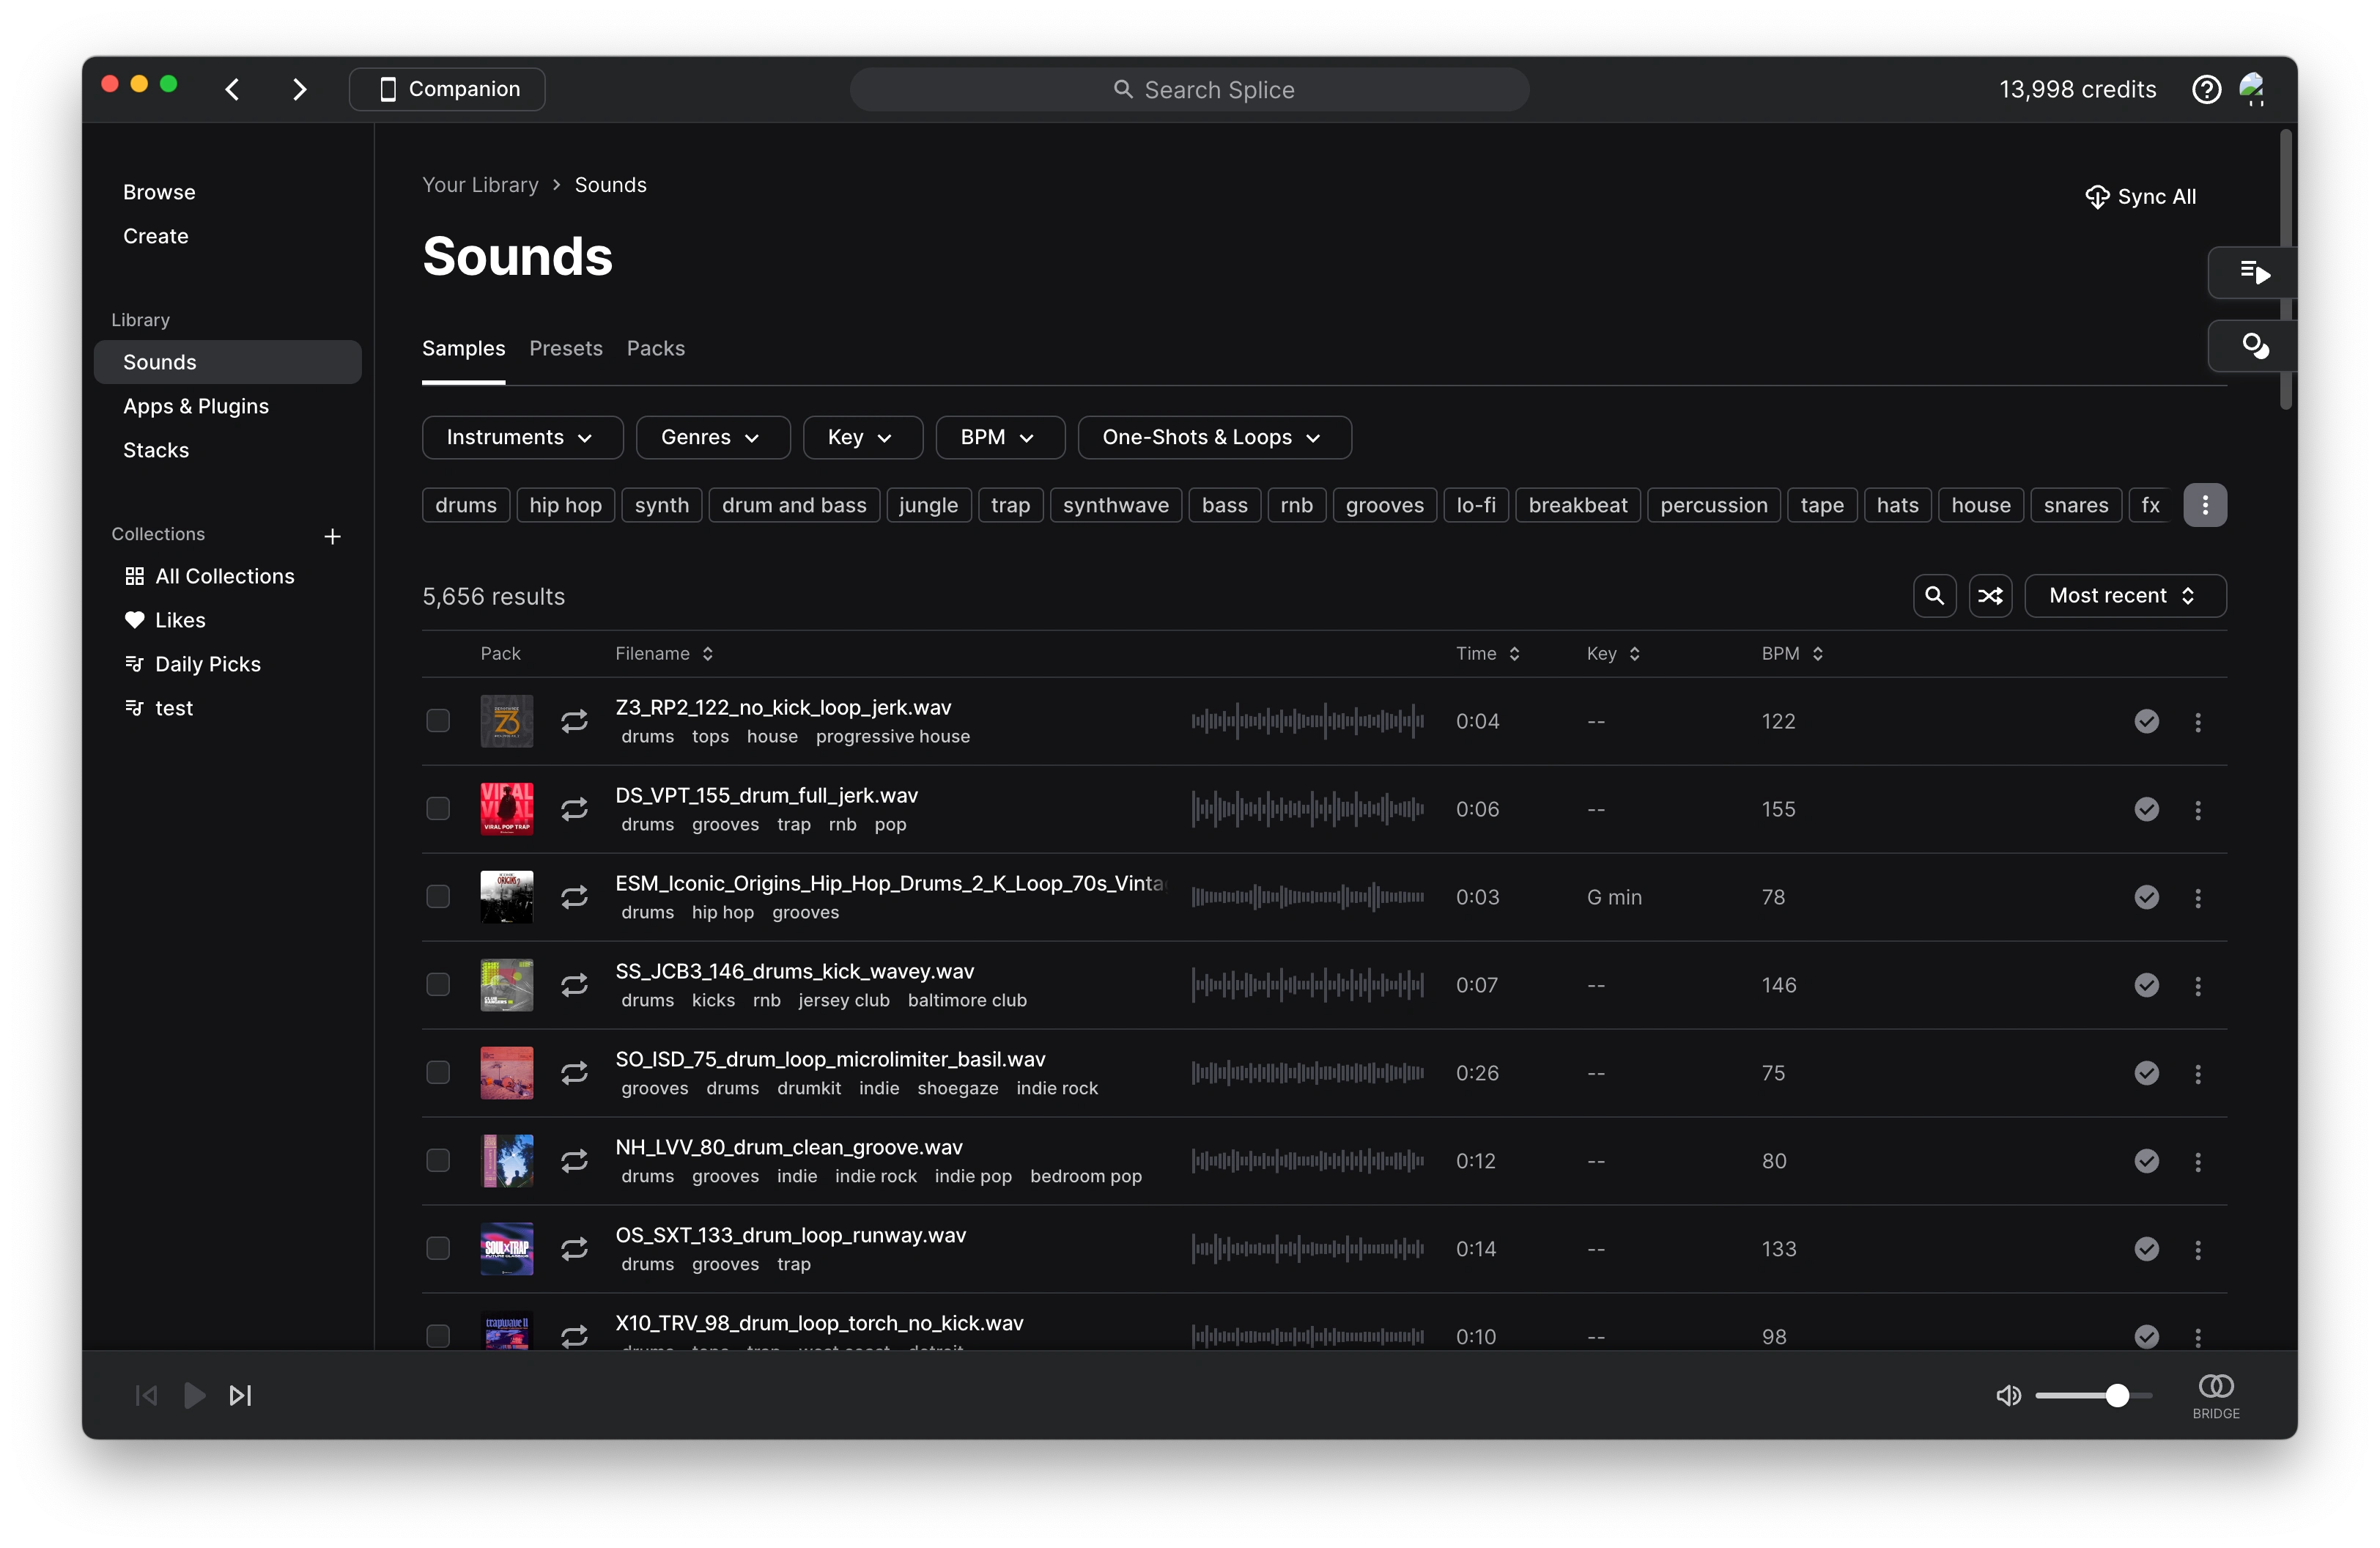This screenshot has height=1548, width=2380.
Task: Select the ESM_Iconic_Origins hip hop loop checkbox
Action: pos(437,896)
